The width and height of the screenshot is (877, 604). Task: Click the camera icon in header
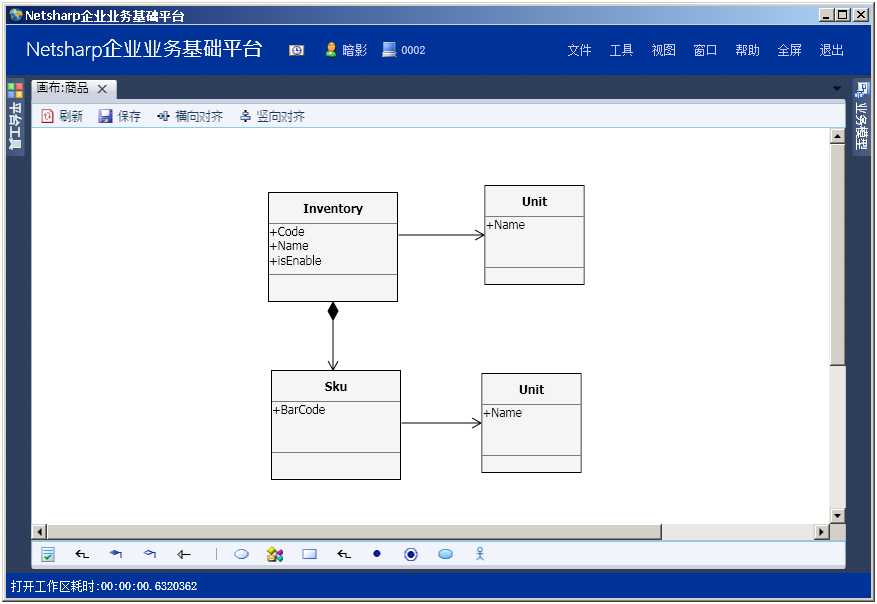(296, 50)
